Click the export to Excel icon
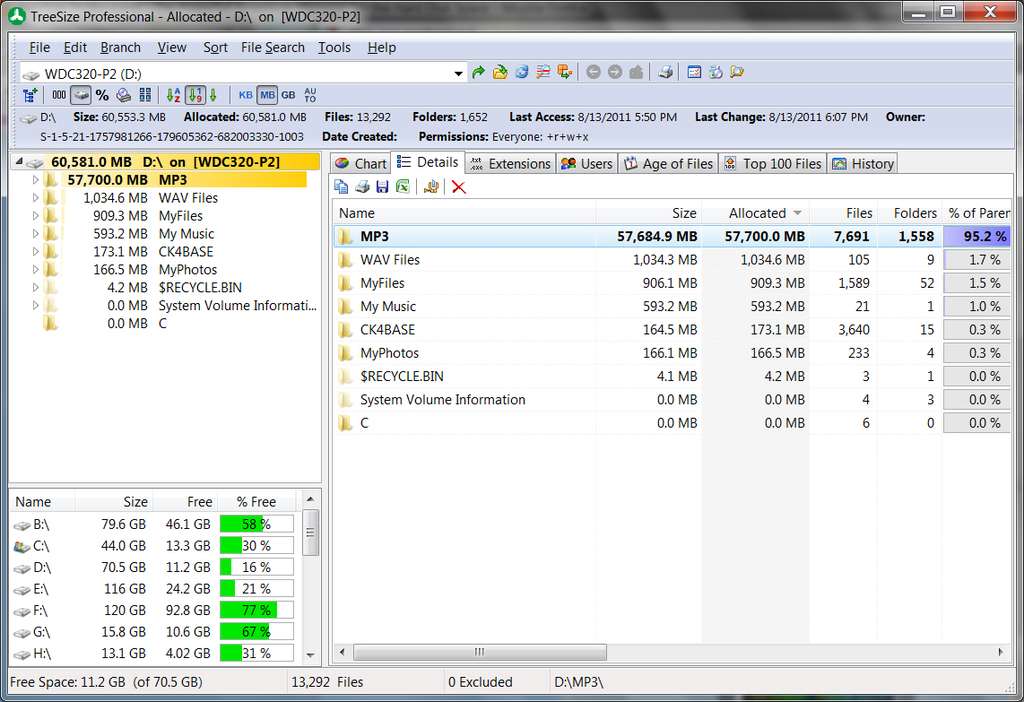 [403, 187]
